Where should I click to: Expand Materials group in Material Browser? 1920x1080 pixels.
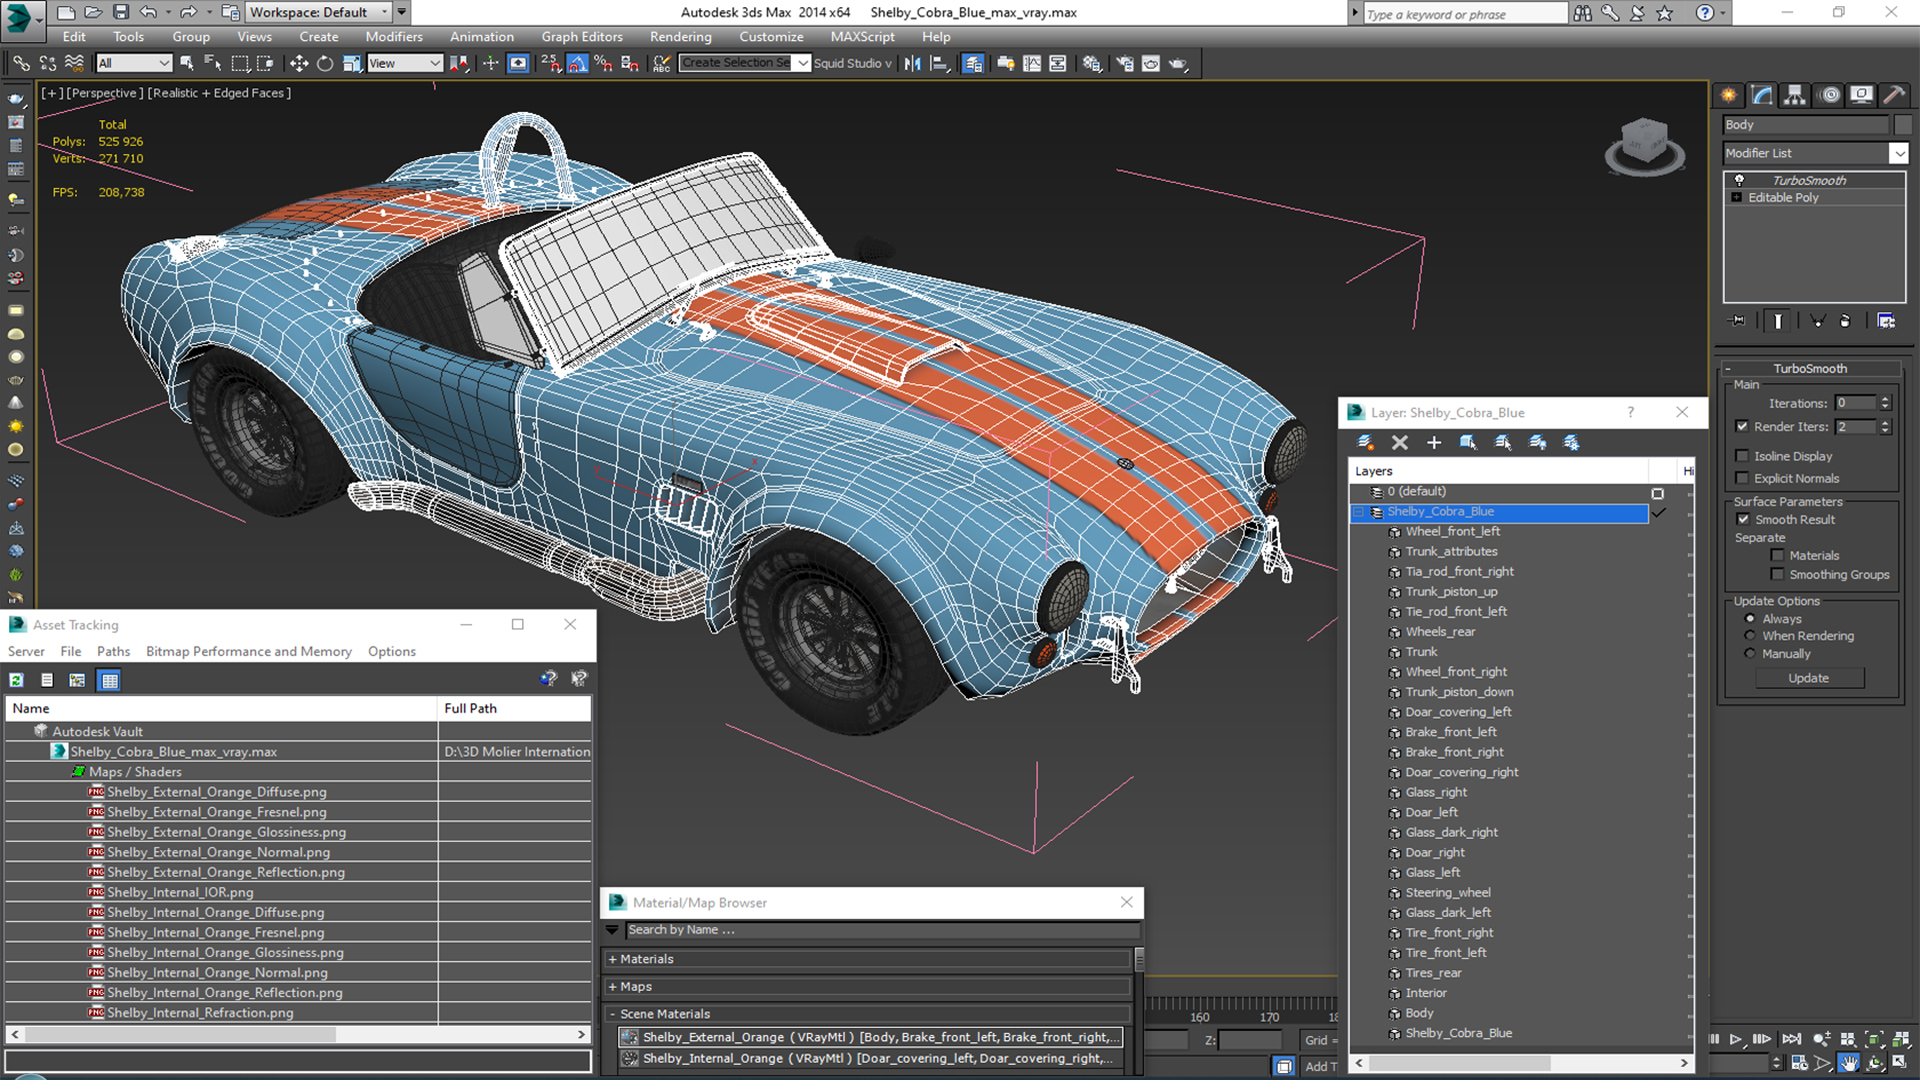pos(612,959)
